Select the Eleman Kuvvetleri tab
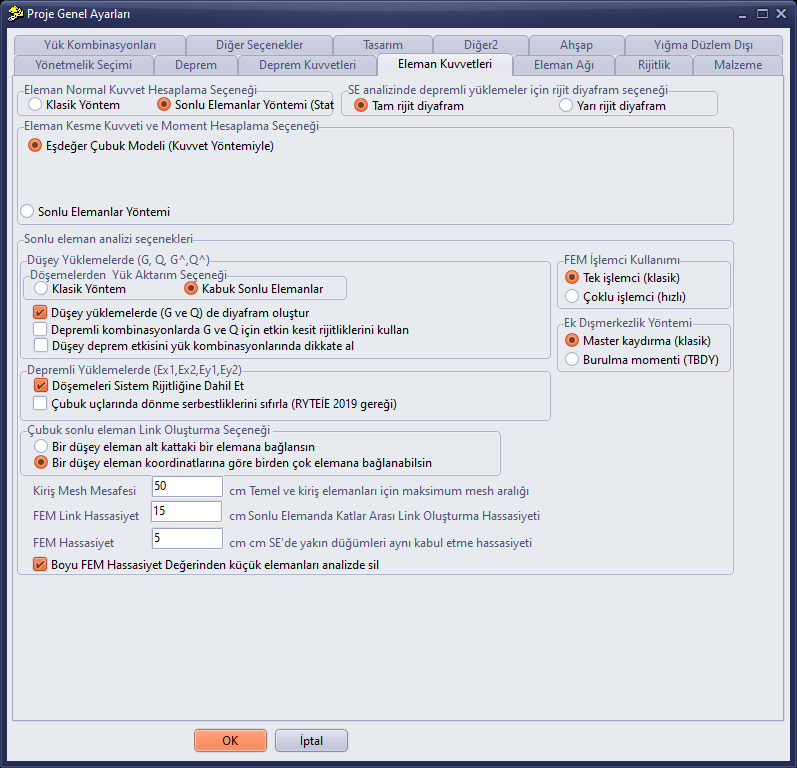The height and width of the screenshot is (768, 797). (445, 64)
